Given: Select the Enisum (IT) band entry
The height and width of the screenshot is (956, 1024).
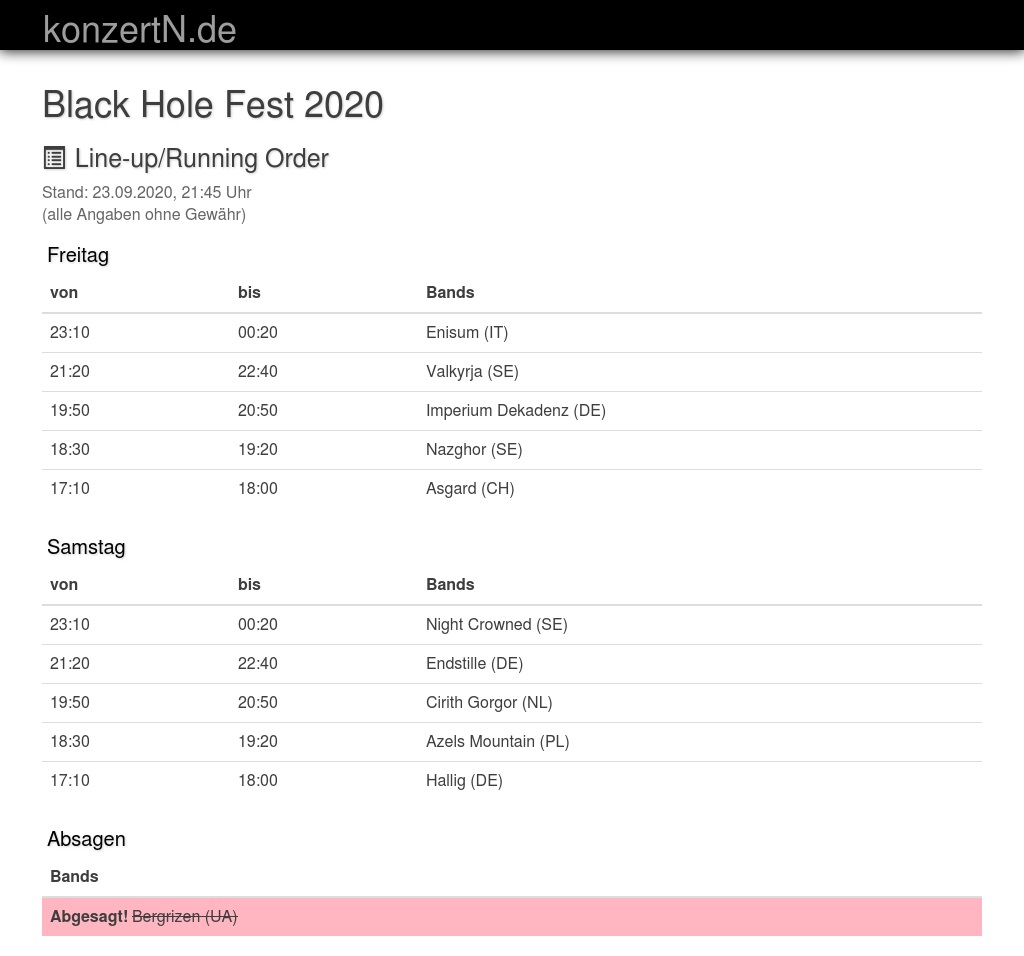Looking at the screenshot, I should coord(467,333).
